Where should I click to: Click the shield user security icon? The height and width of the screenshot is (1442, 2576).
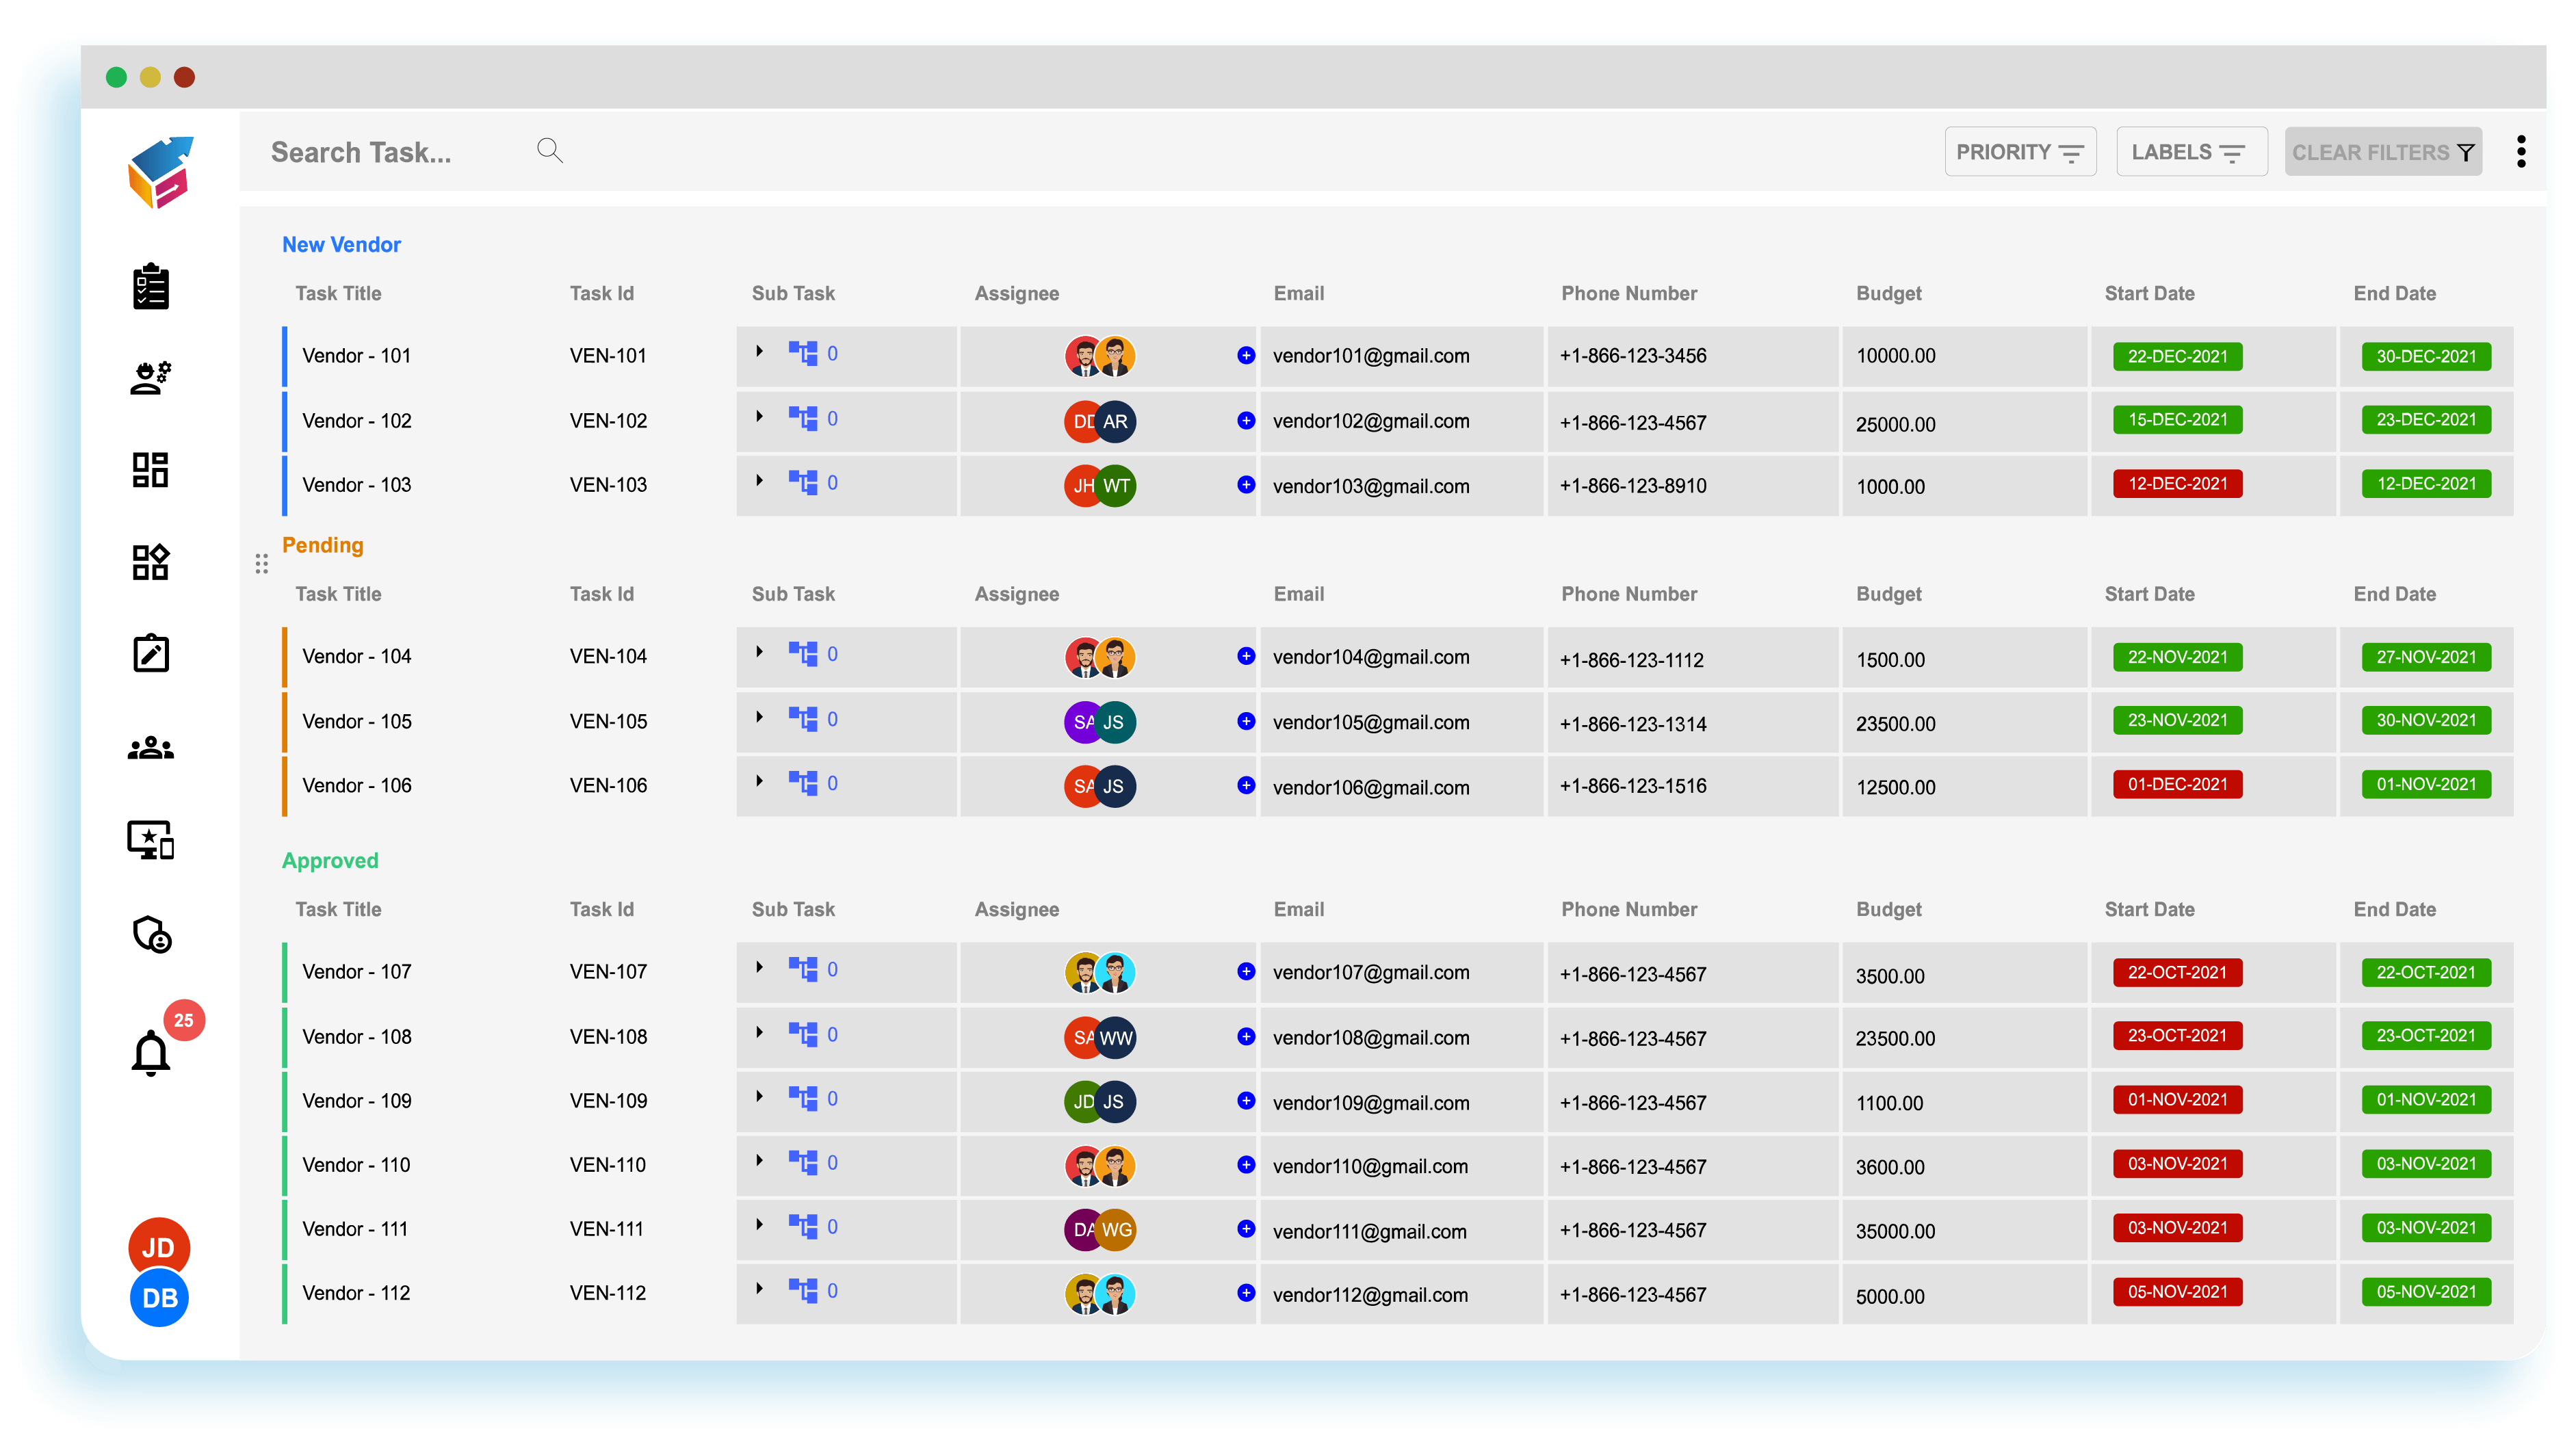152,935
